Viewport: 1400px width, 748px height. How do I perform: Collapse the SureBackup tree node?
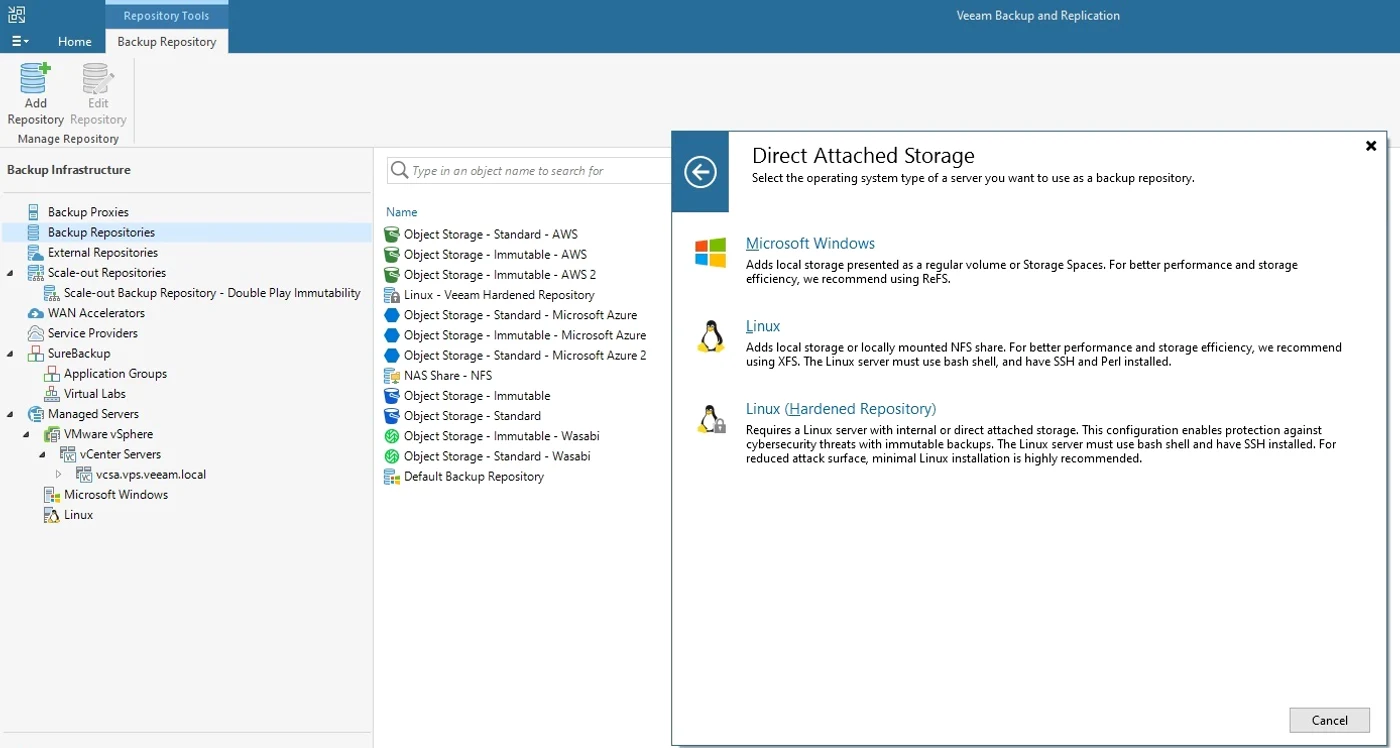pyautogui.click(x=11, y=353)
